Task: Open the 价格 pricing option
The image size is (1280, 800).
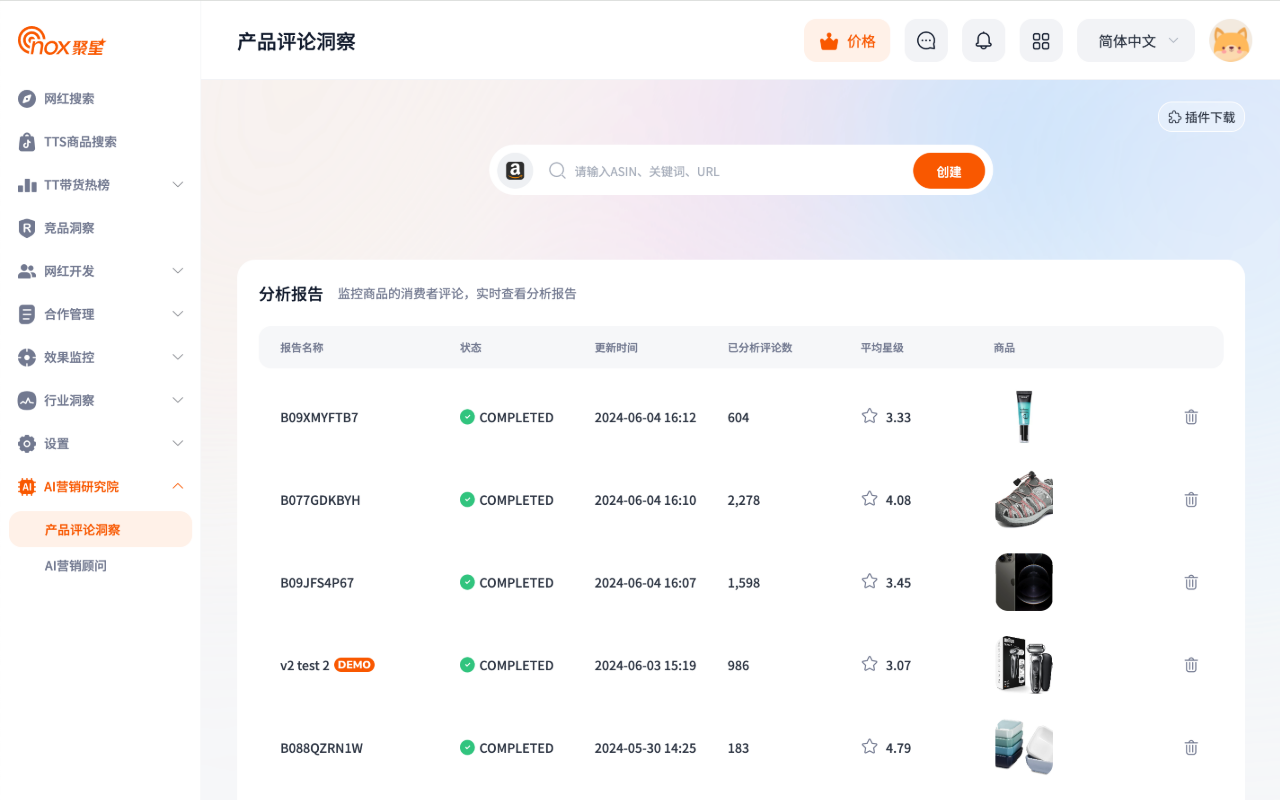Action: [847, 40]
